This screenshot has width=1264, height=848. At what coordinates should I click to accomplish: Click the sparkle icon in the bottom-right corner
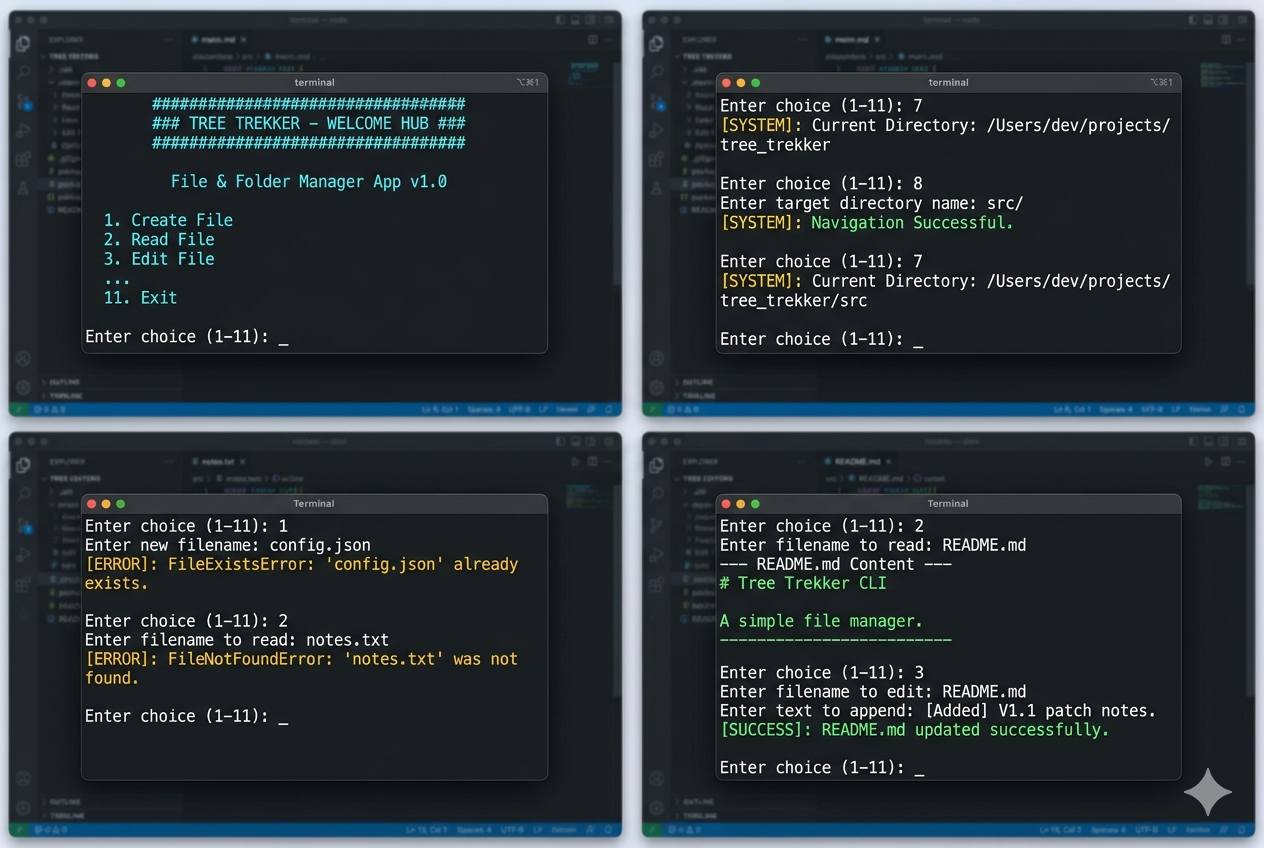coord(1208,792)
